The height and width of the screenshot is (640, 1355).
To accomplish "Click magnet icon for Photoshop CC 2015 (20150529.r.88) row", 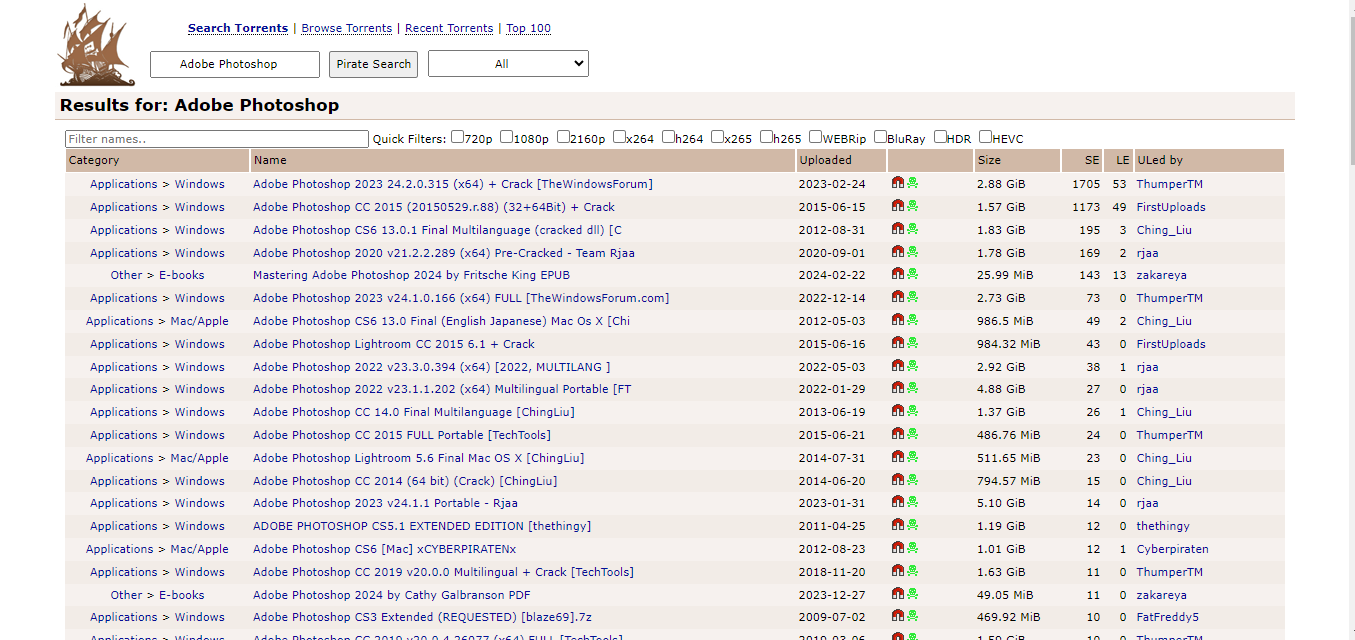I will pos(898,206).
